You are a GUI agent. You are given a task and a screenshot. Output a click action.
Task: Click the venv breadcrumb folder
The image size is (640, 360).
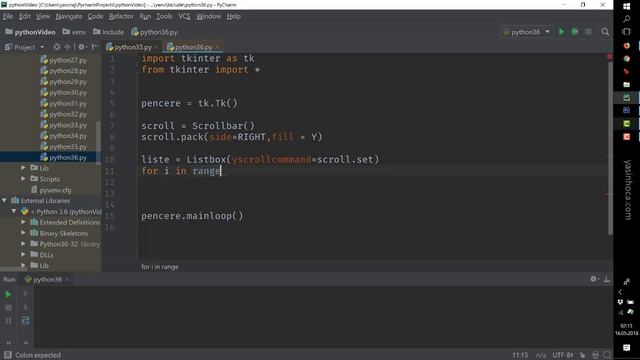(x=74, y=32)
